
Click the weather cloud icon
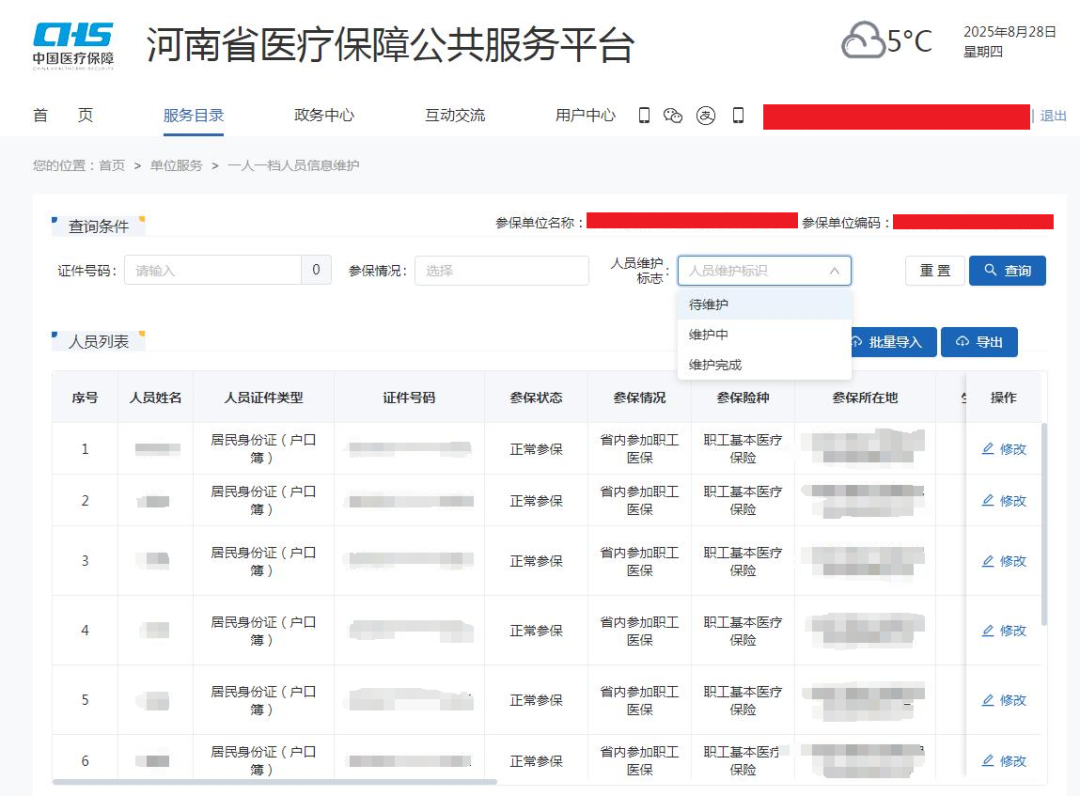(x=860, y=40)
